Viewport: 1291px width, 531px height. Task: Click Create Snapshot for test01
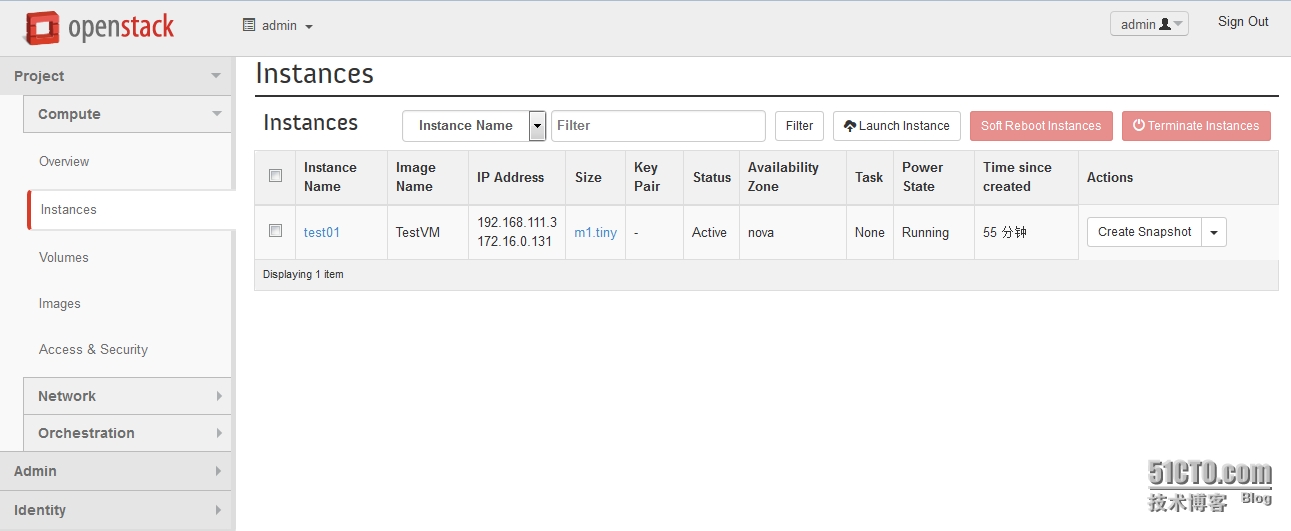click(1144, 232)
